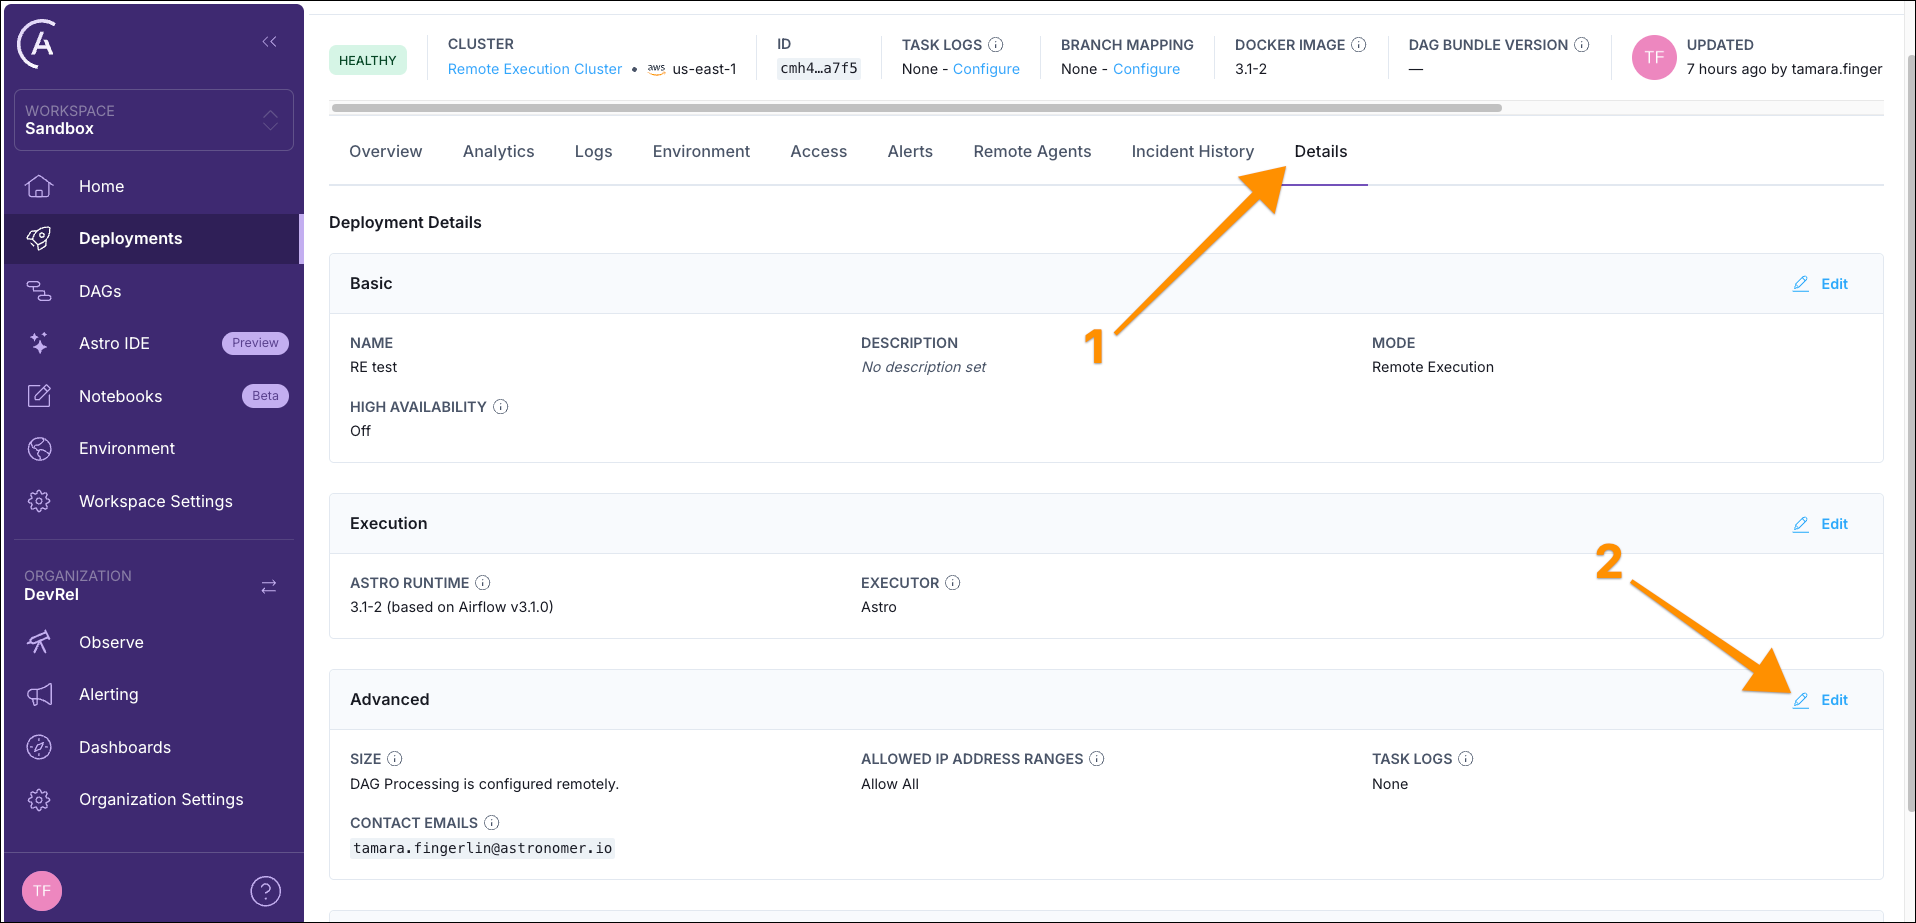Screen dimensions: 1916x923
Task: Click the Astronomer logo at top left
Action: 38,43
